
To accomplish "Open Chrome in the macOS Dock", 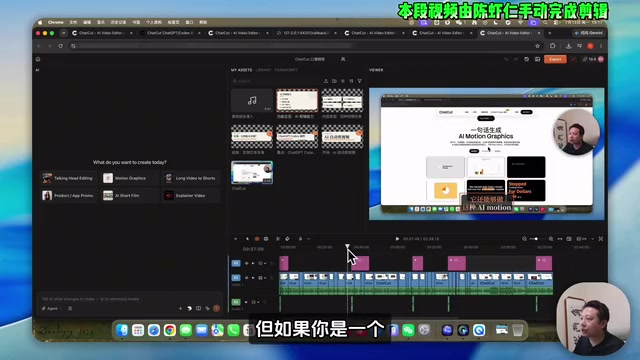I will click(x=170, y=330).
